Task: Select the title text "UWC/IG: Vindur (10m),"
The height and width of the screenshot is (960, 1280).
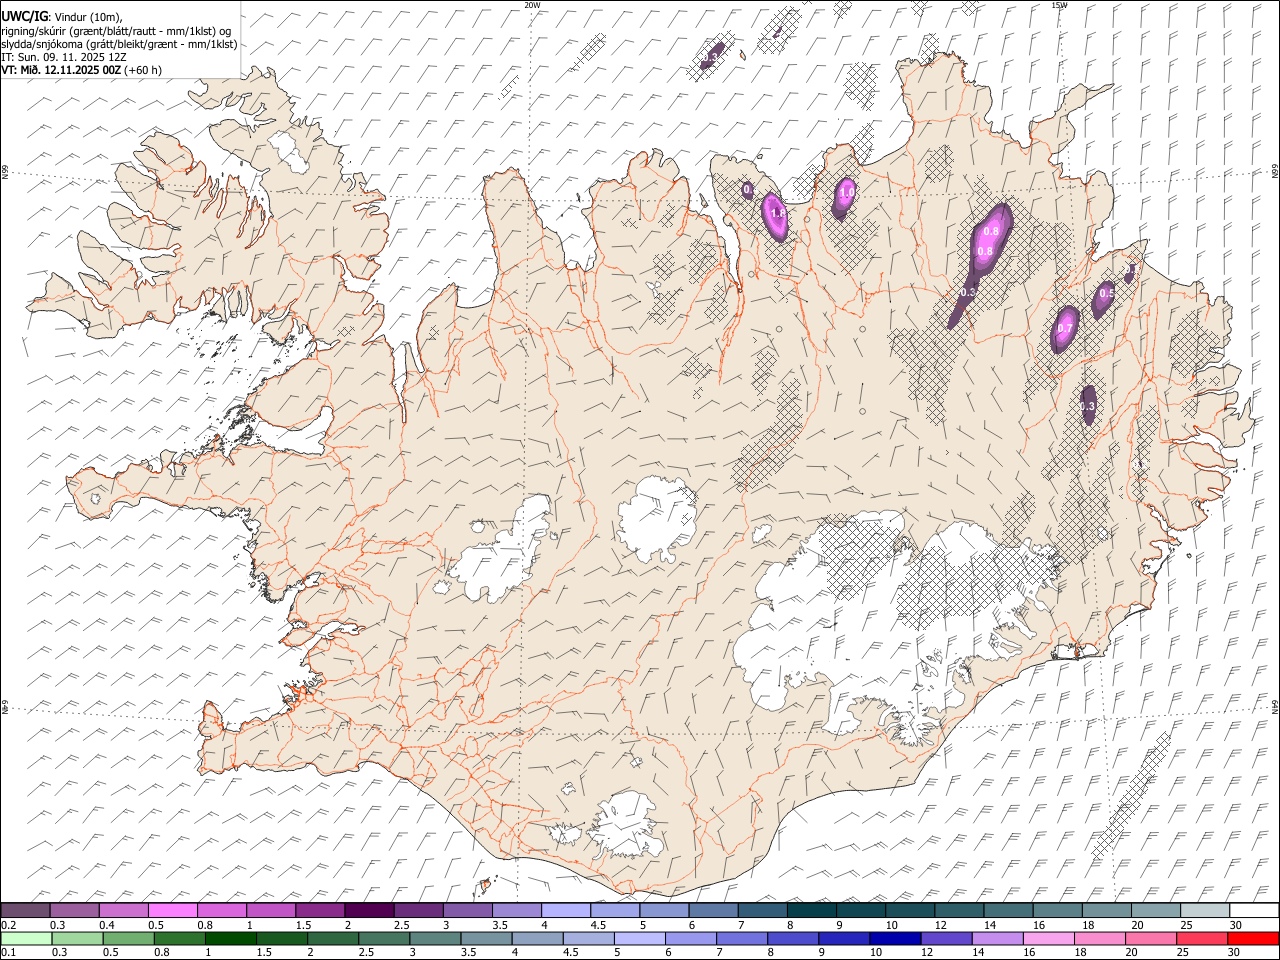Action: 62,17
